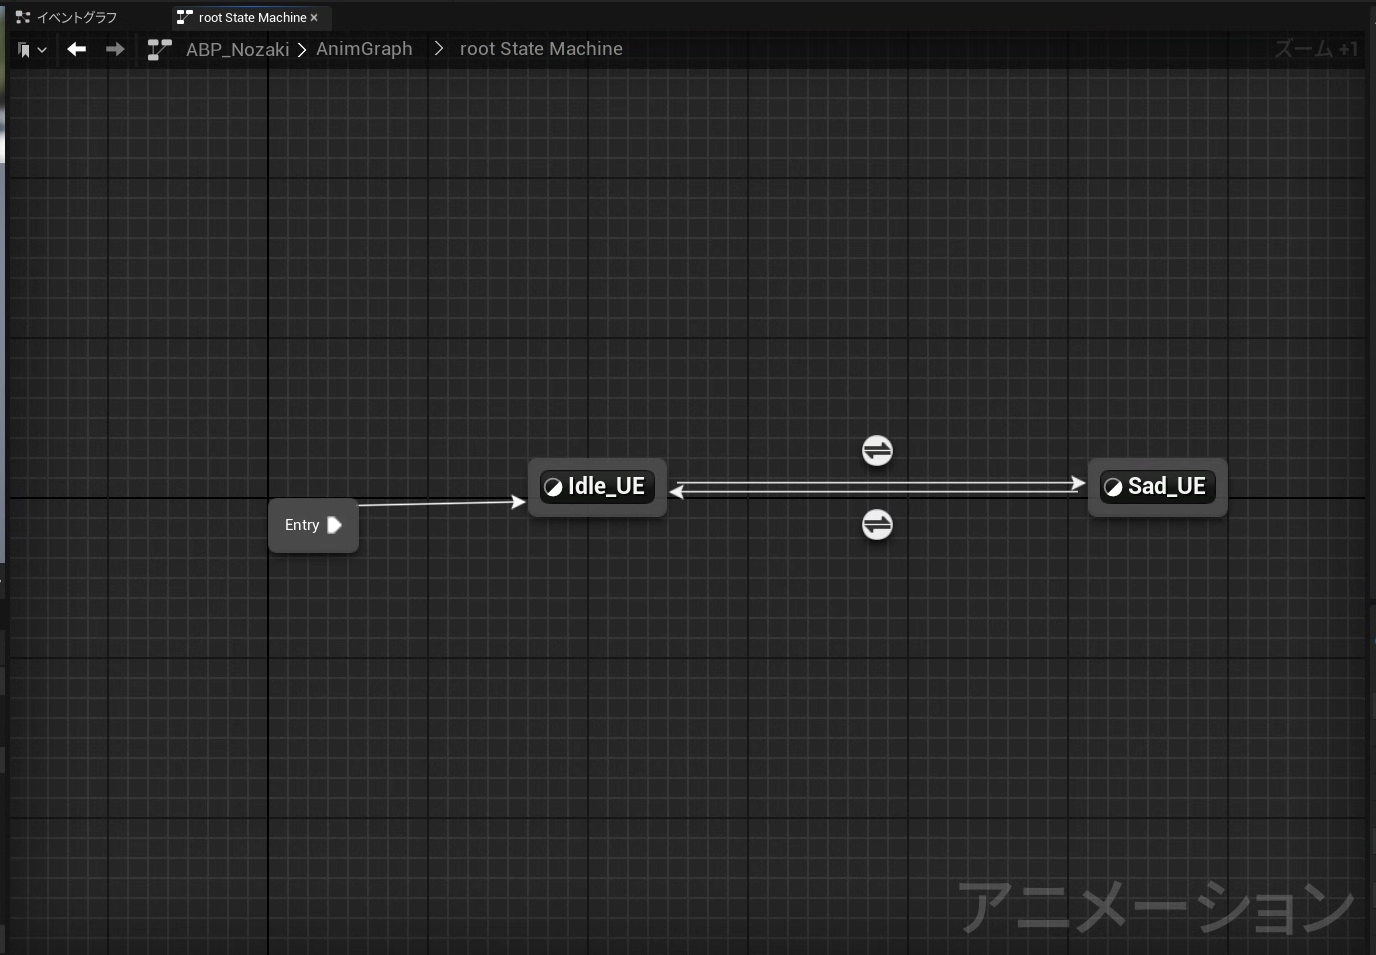Open the bookmarks dropdown in the toolbar

32,49
